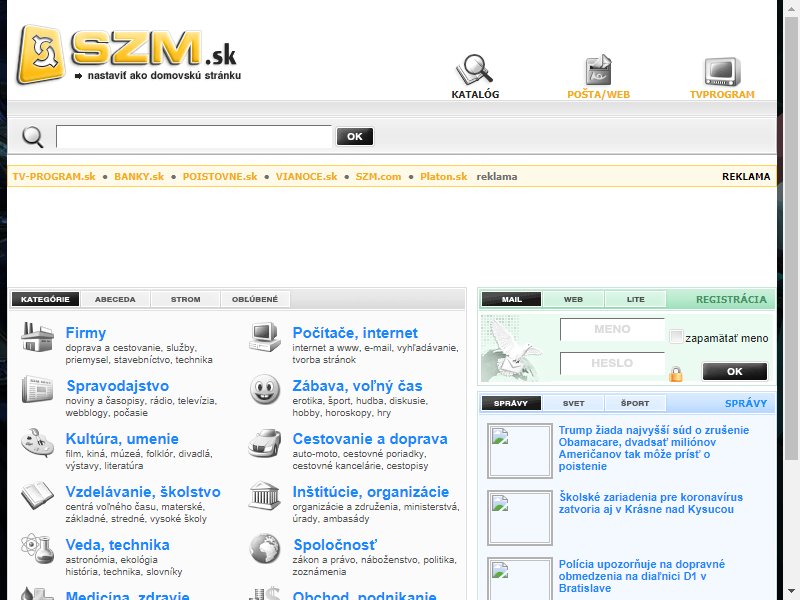Select the Lite login tab

coord(635,299)
